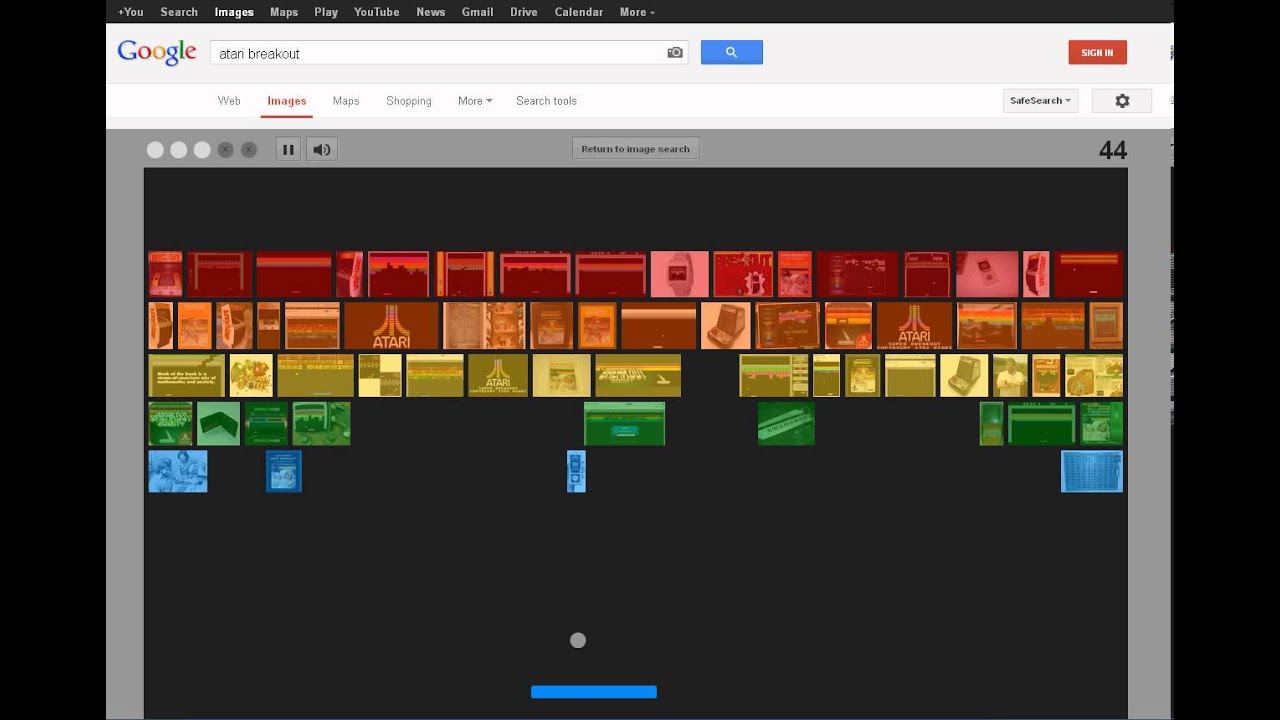Click the first red brick in top row
The image size is (1280, 720).
coord(165,274)
